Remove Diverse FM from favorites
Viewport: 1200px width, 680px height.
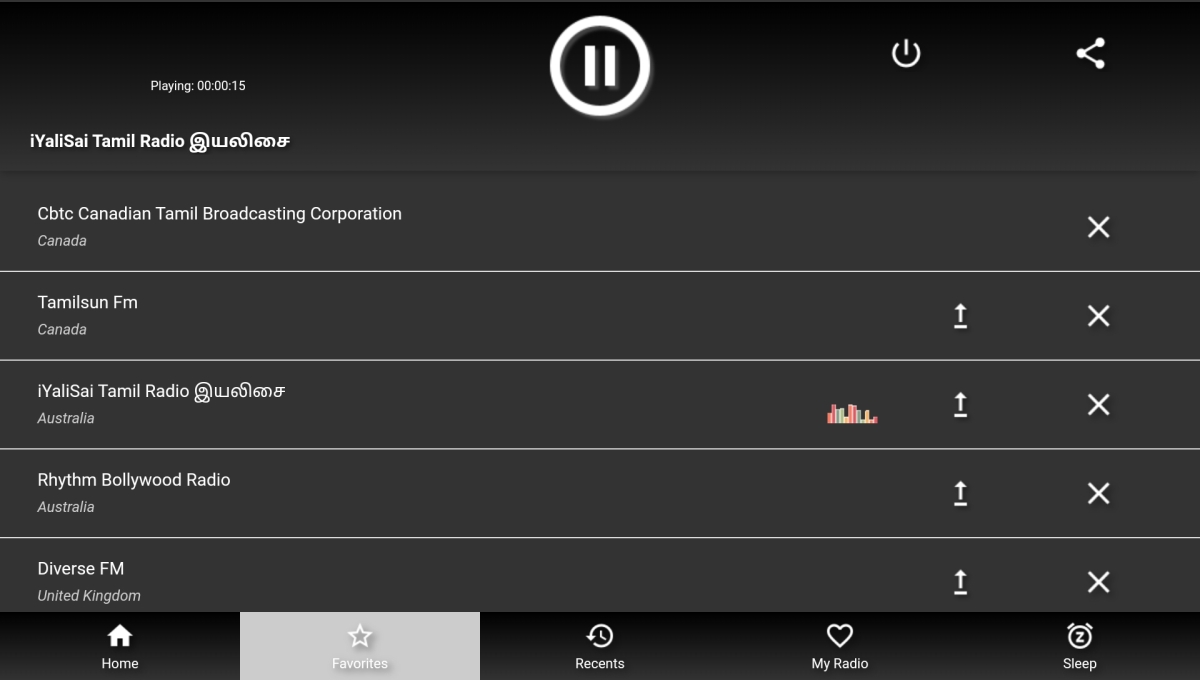point(1098,582)
